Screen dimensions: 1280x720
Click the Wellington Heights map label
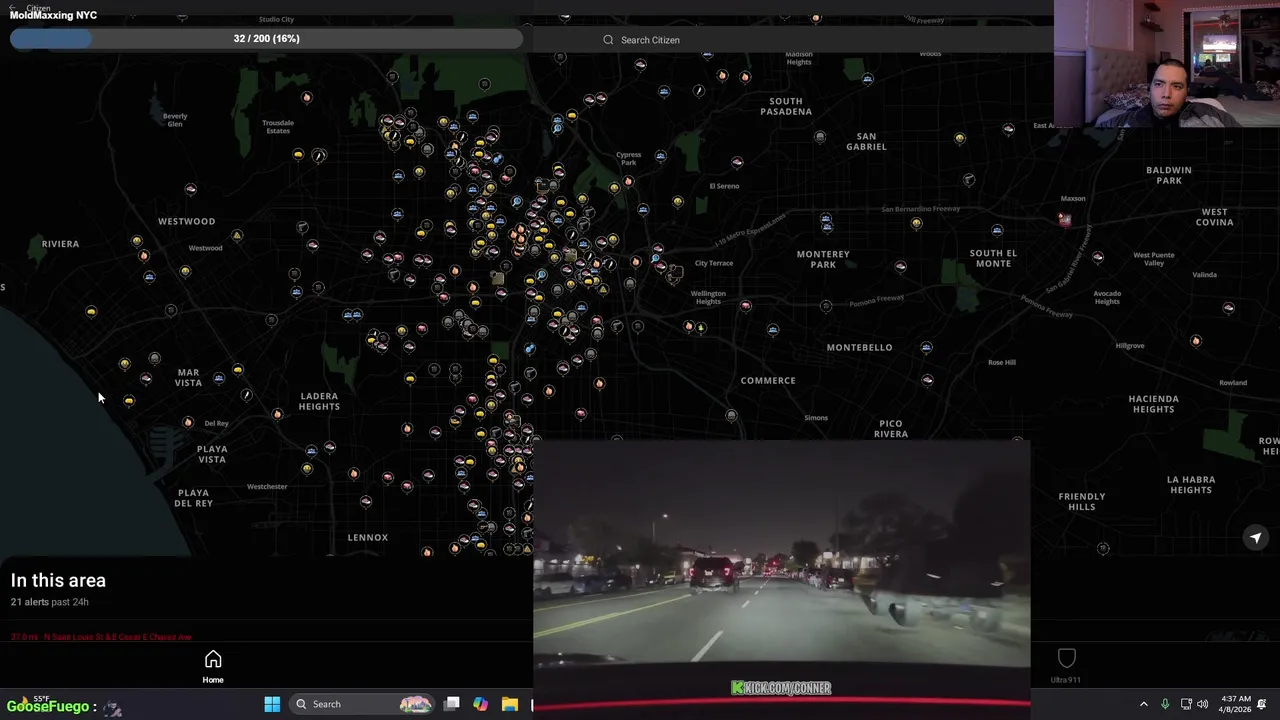click(x=708, y=297)
